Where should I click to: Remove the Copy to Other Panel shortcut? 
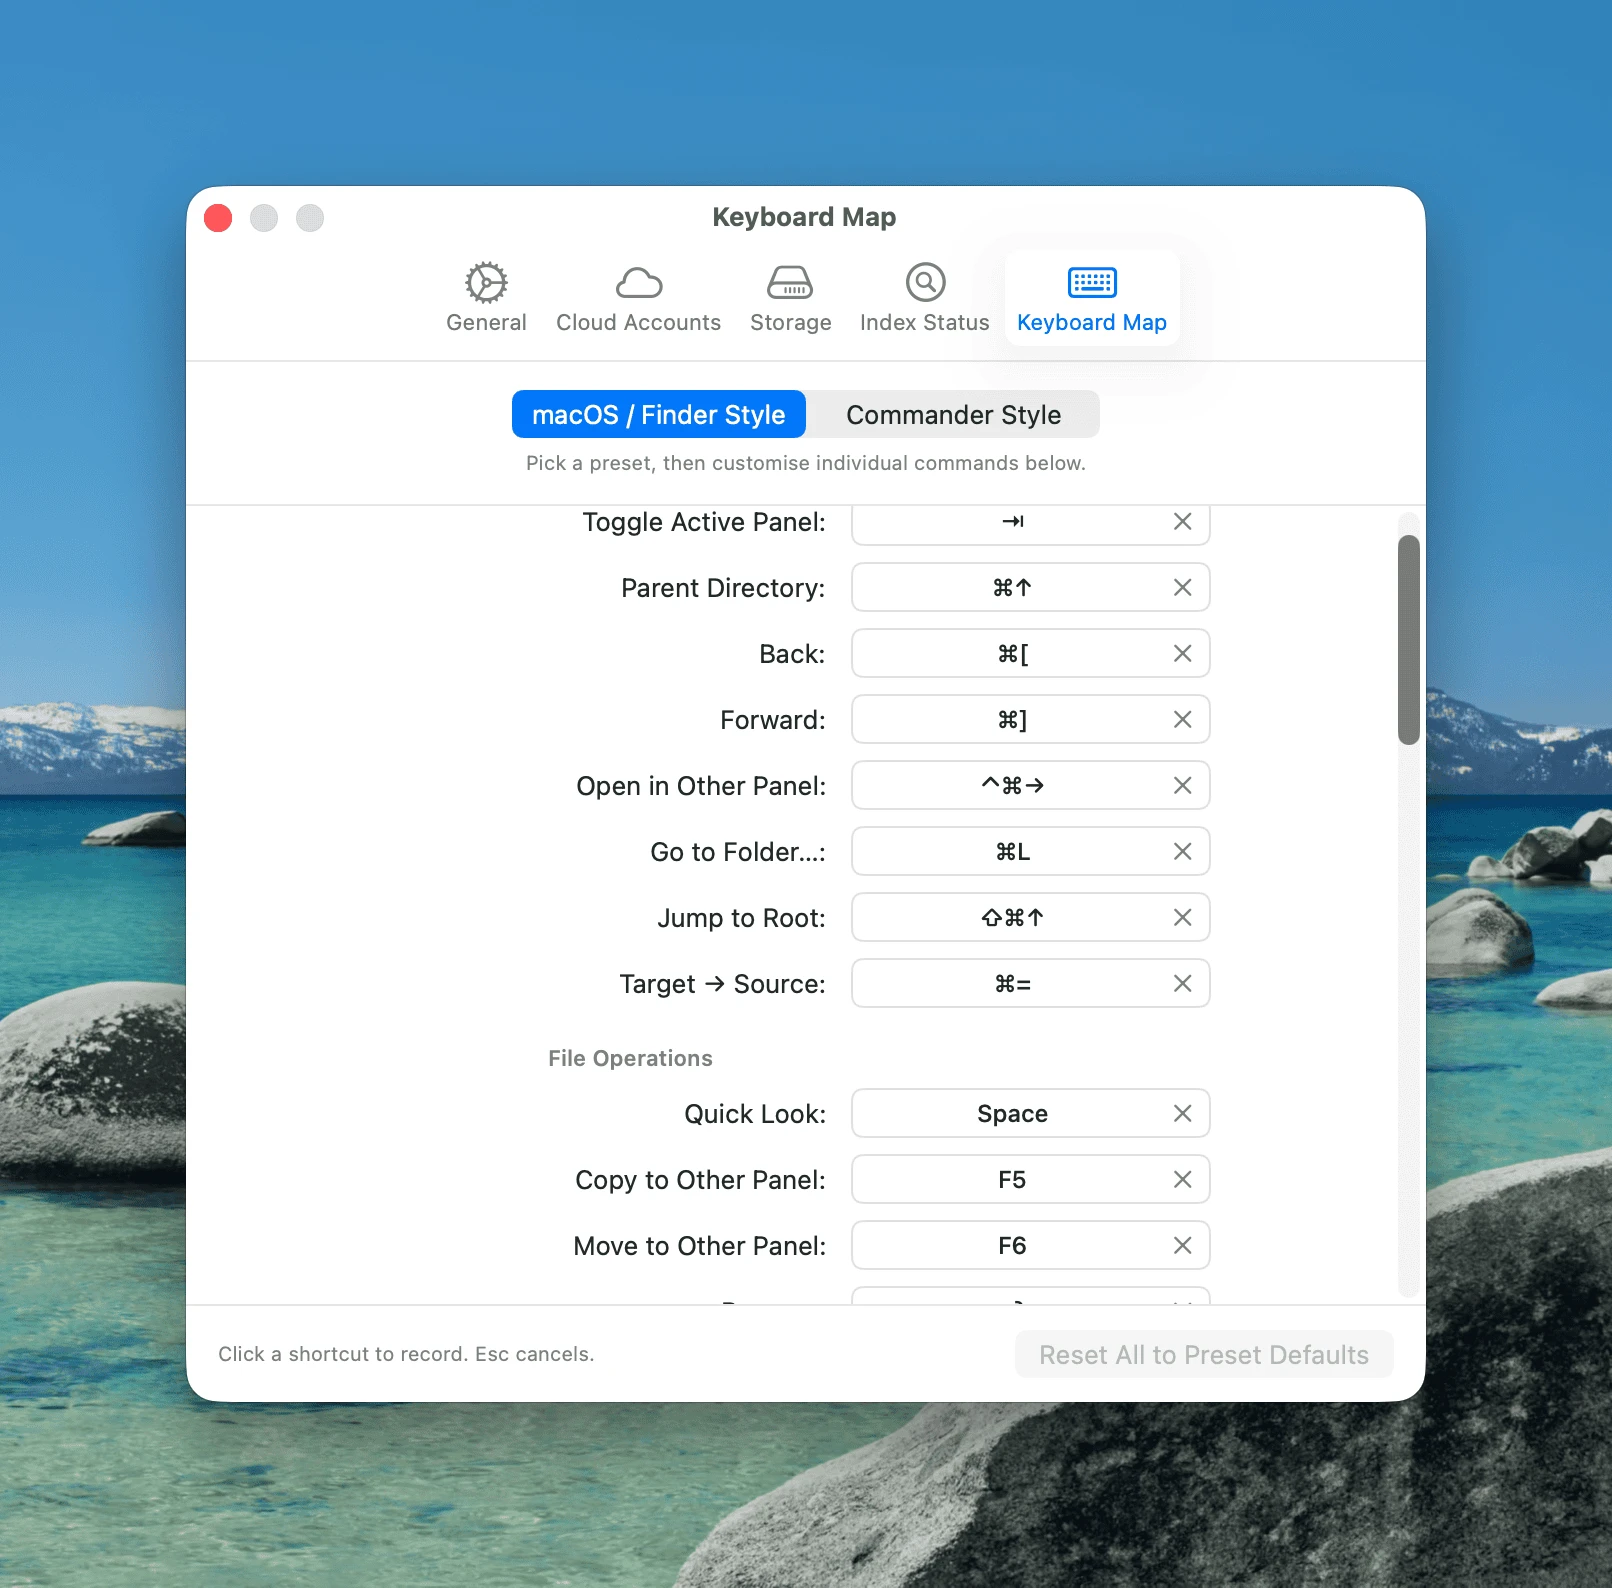pos(1182,1179)
